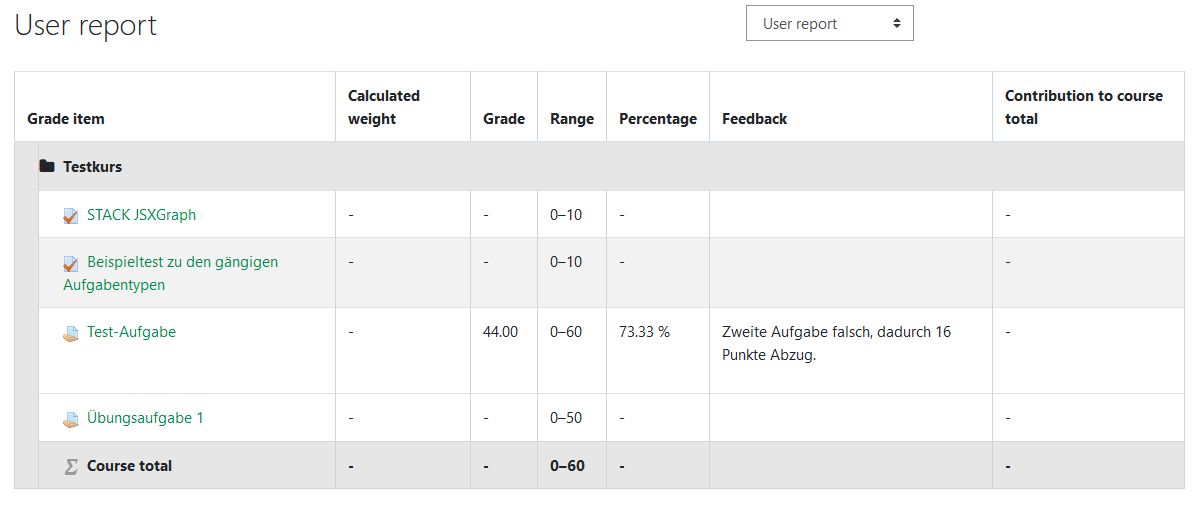Screen dimensions: 1201x506
Task: Click the Percentage column header
Action: (658, 119)
